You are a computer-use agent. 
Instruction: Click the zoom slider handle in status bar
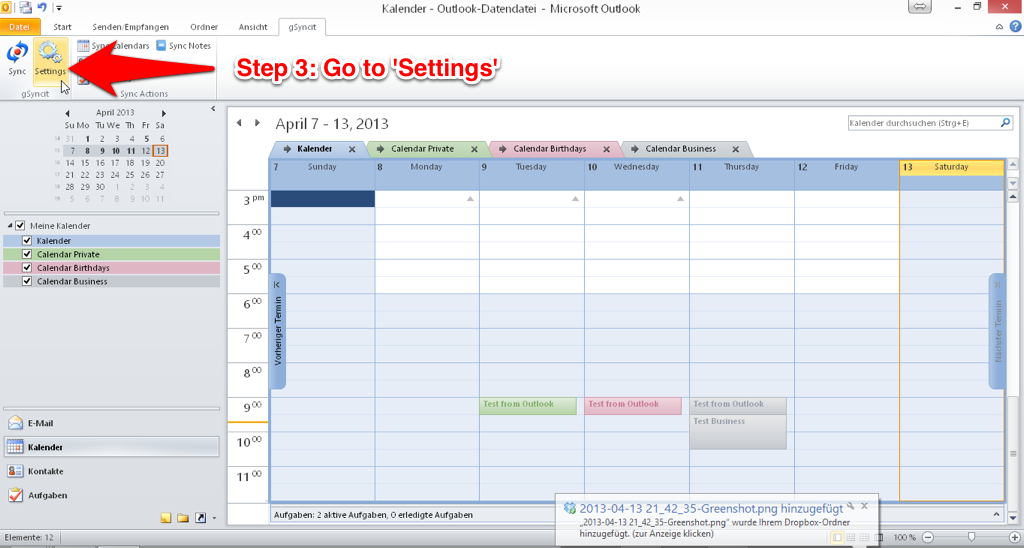969,537
